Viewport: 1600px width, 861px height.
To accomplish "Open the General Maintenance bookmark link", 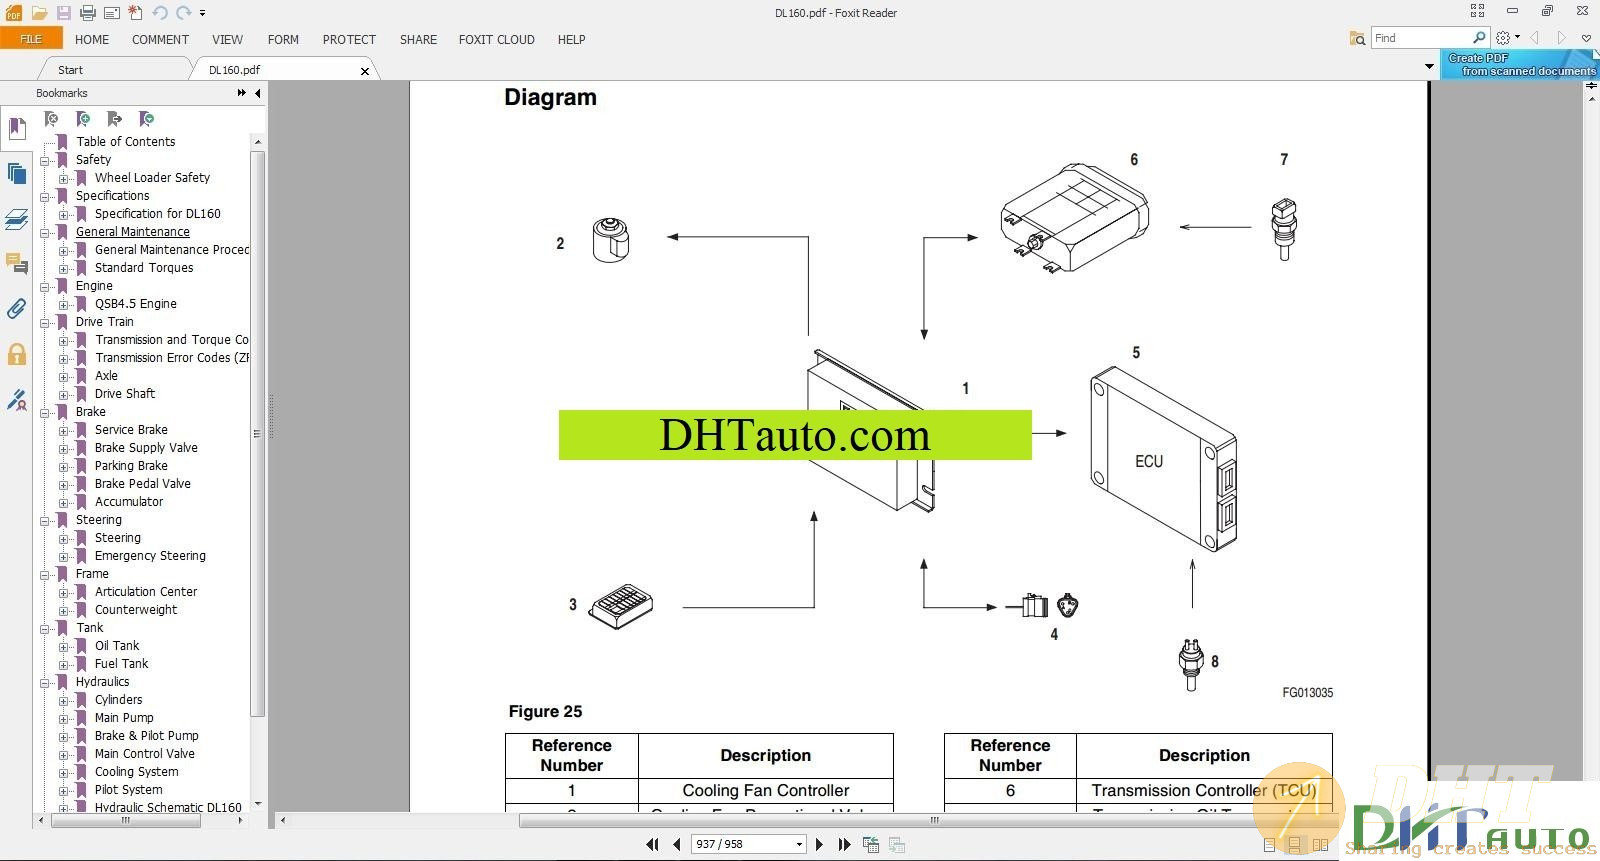I will (132, 232).
